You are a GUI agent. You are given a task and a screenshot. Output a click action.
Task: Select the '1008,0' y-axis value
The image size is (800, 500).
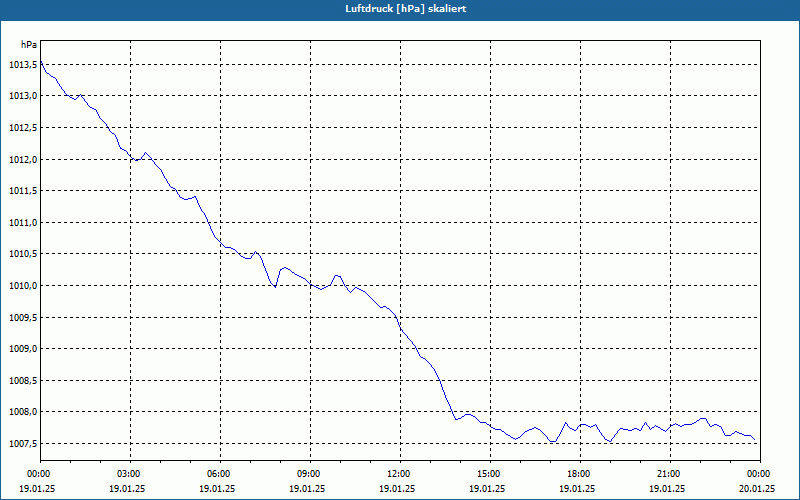(23, 412)
